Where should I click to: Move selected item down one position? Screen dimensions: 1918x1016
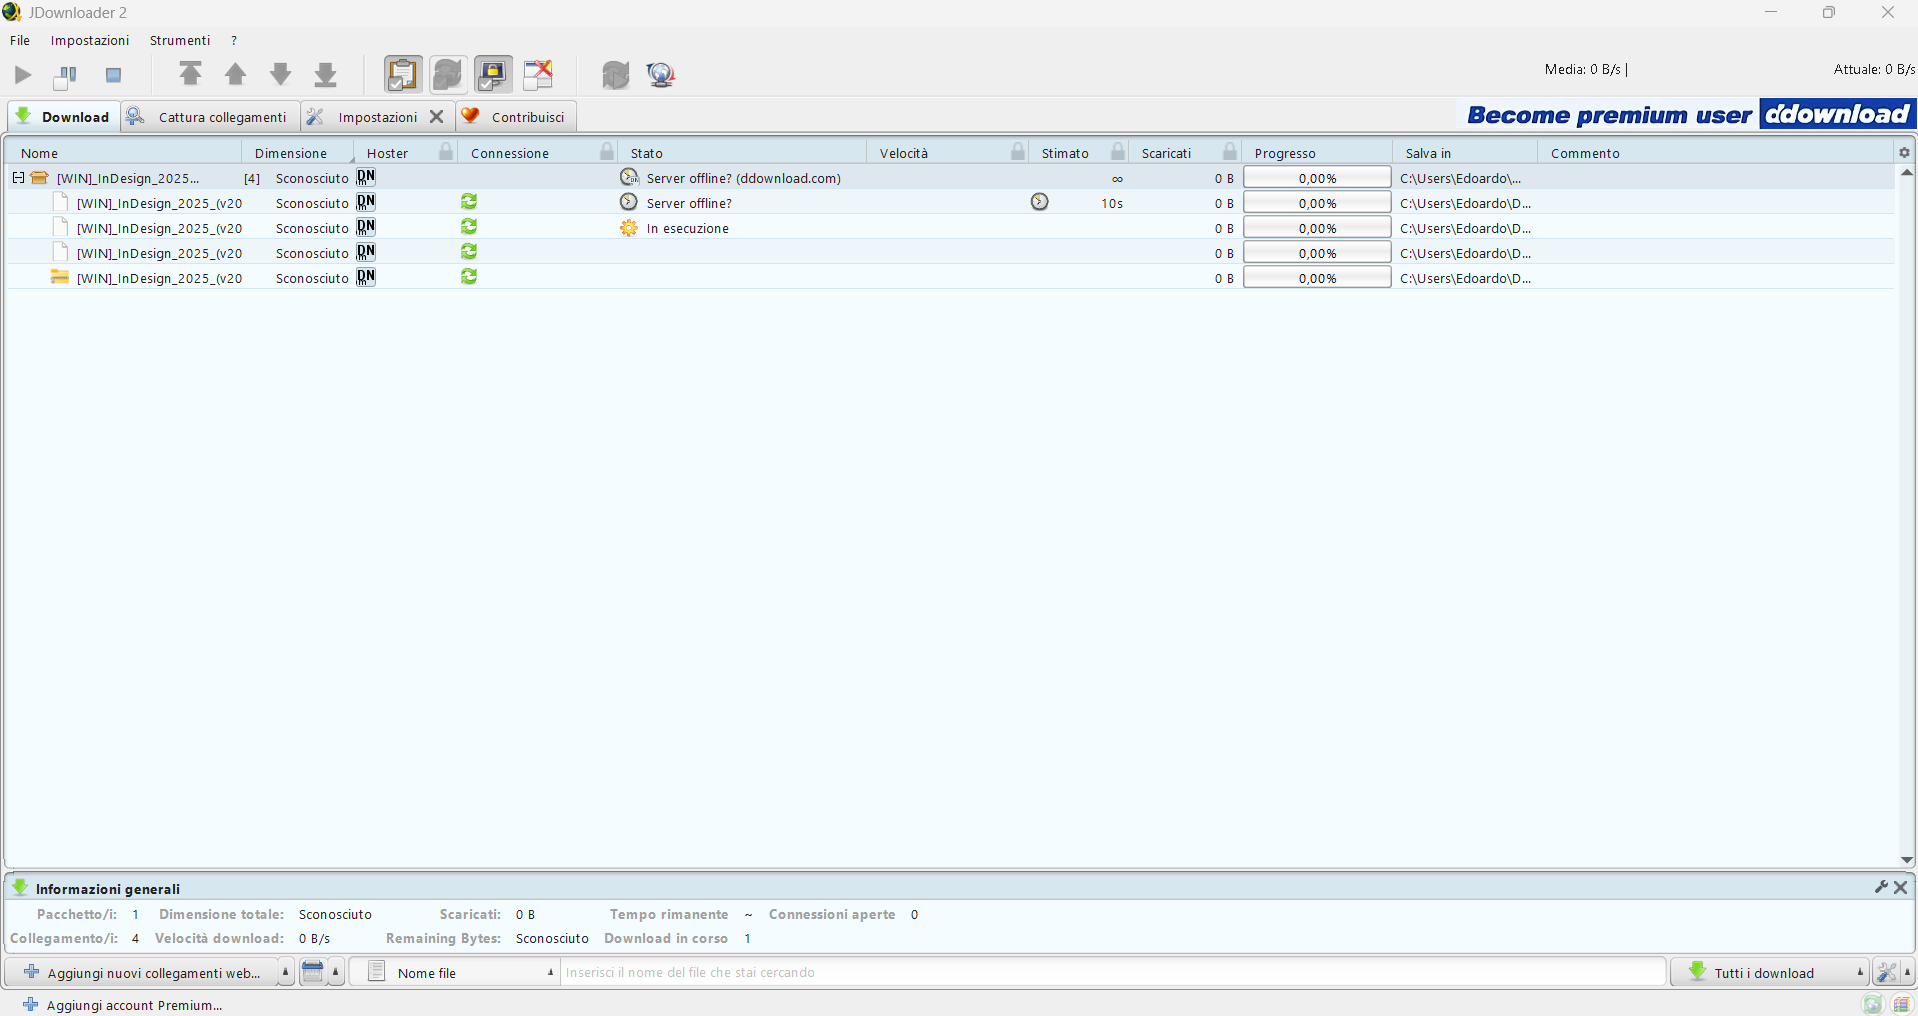(x=281, y=74)
